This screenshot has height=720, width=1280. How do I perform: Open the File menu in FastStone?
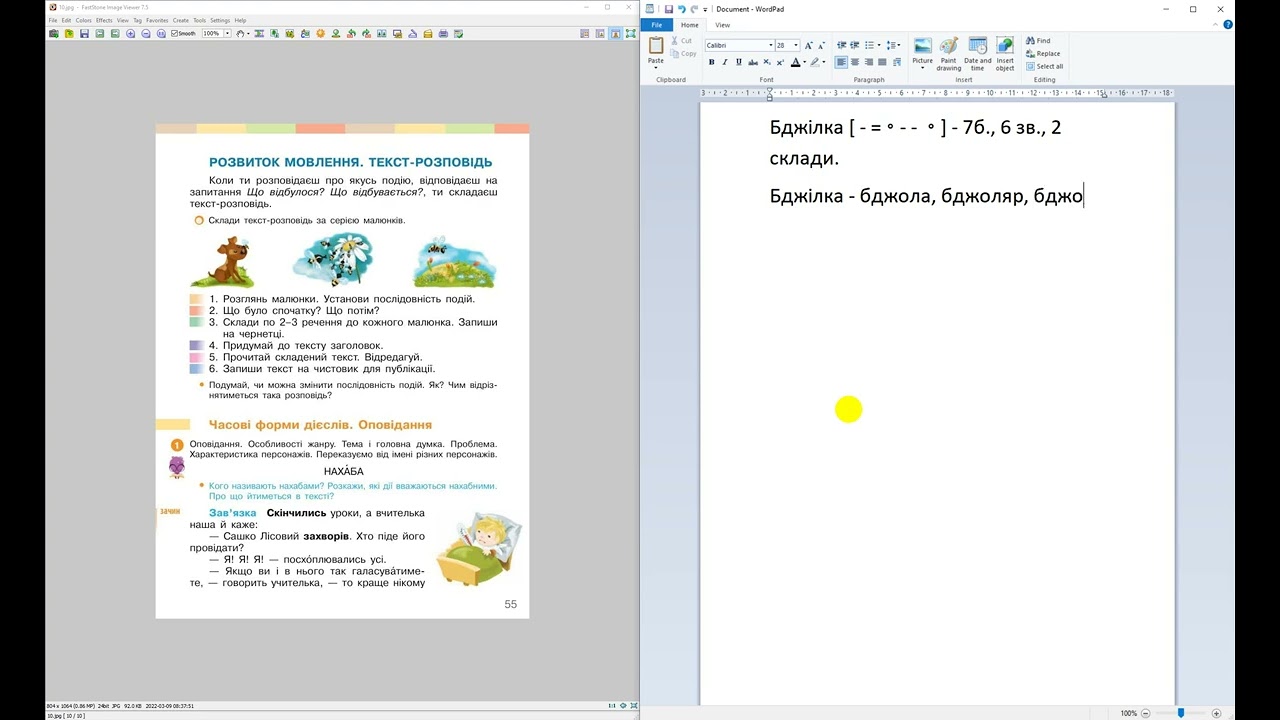[x=53, y=20]
